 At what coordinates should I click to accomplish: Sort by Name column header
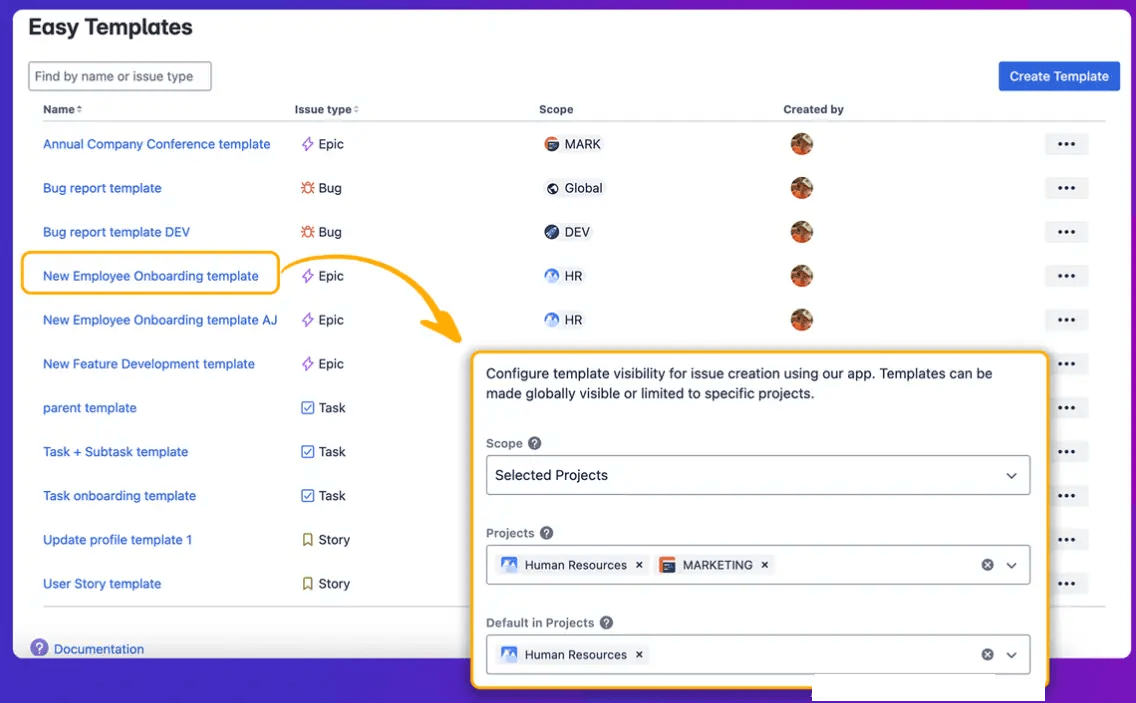click(62, 109)
